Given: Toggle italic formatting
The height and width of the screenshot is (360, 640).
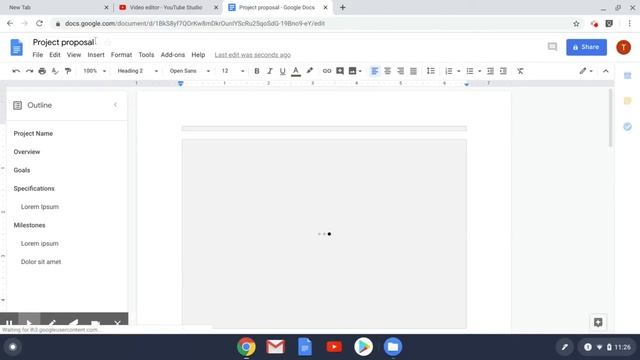Looking at the screenshot, I should tap(269, 71).
